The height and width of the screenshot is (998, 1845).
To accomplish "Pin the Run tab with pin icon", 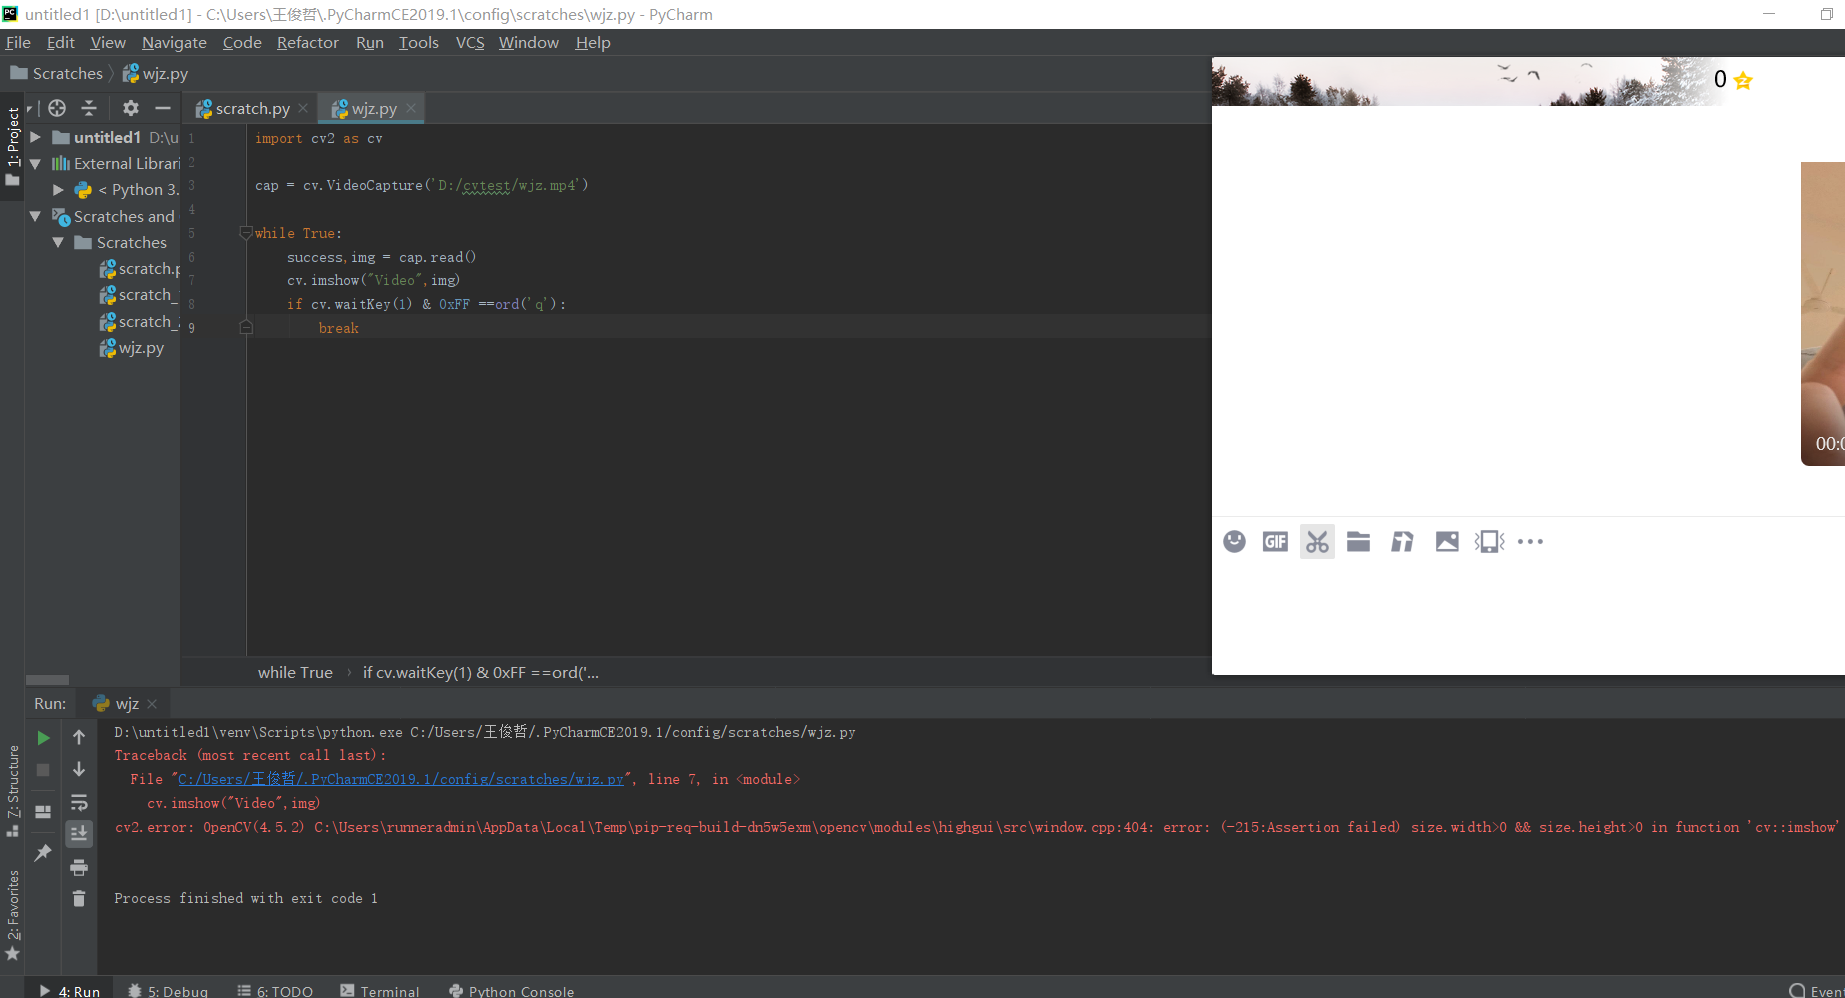I will point(43,852).
